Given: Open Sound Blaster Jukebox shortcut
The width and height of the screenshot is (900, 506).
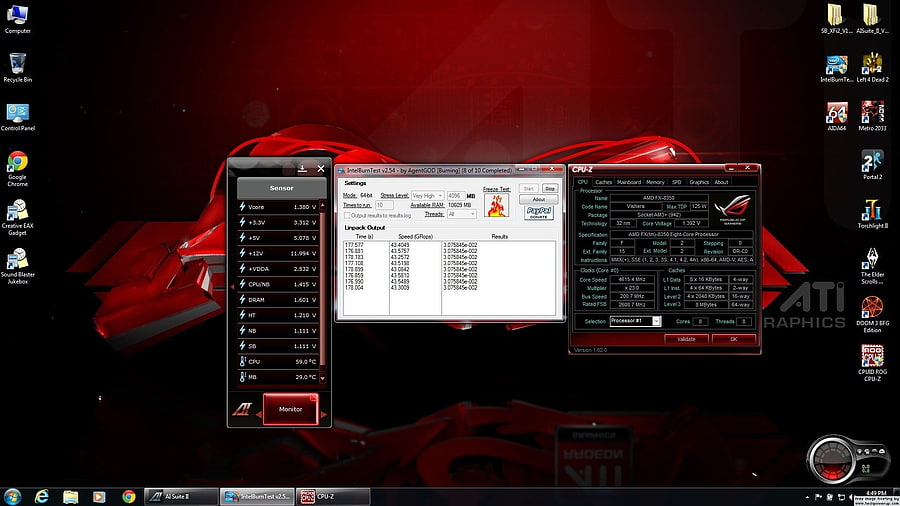Looking at the screenshot, I should (17, 266).
